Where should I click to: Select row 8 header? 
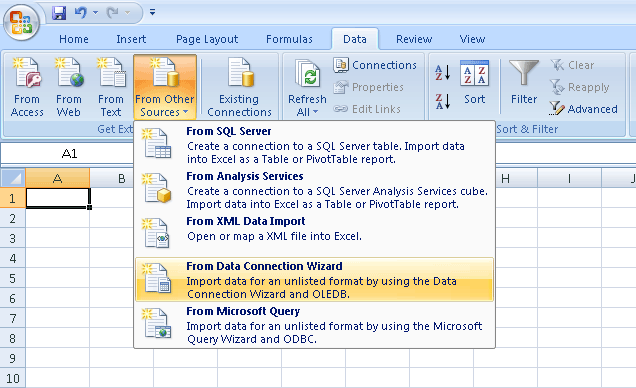[13, 339]
